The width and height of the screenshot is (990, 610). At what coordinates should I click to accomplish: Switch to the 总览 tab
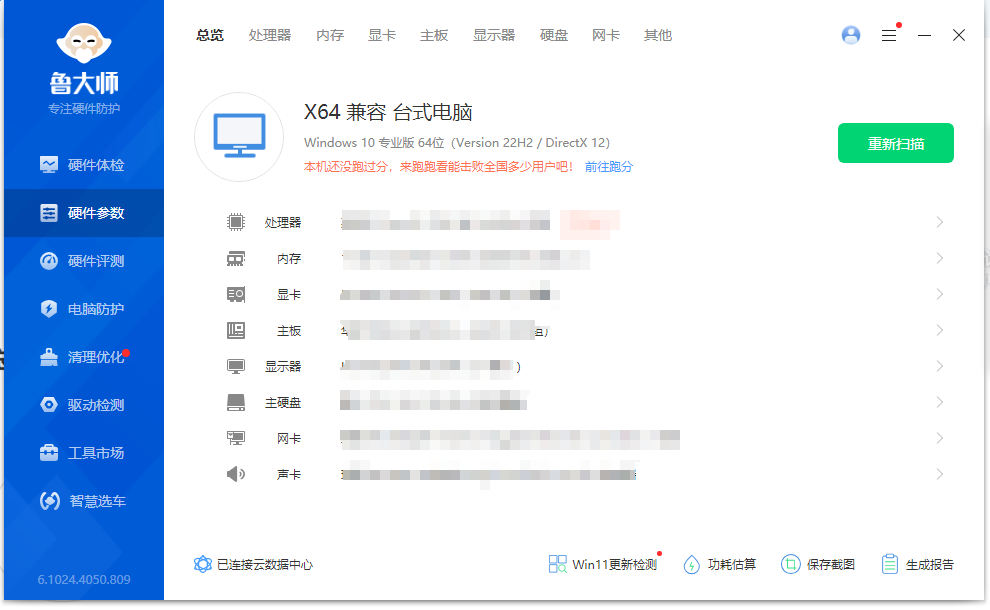point(210,35)
